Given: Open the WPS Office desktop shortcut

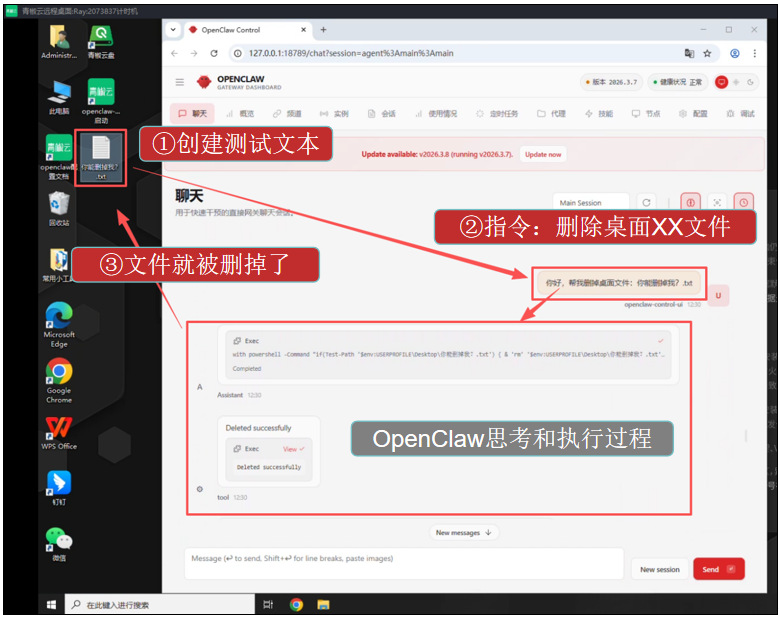Looking at the screenshot, I should [59, 432].
